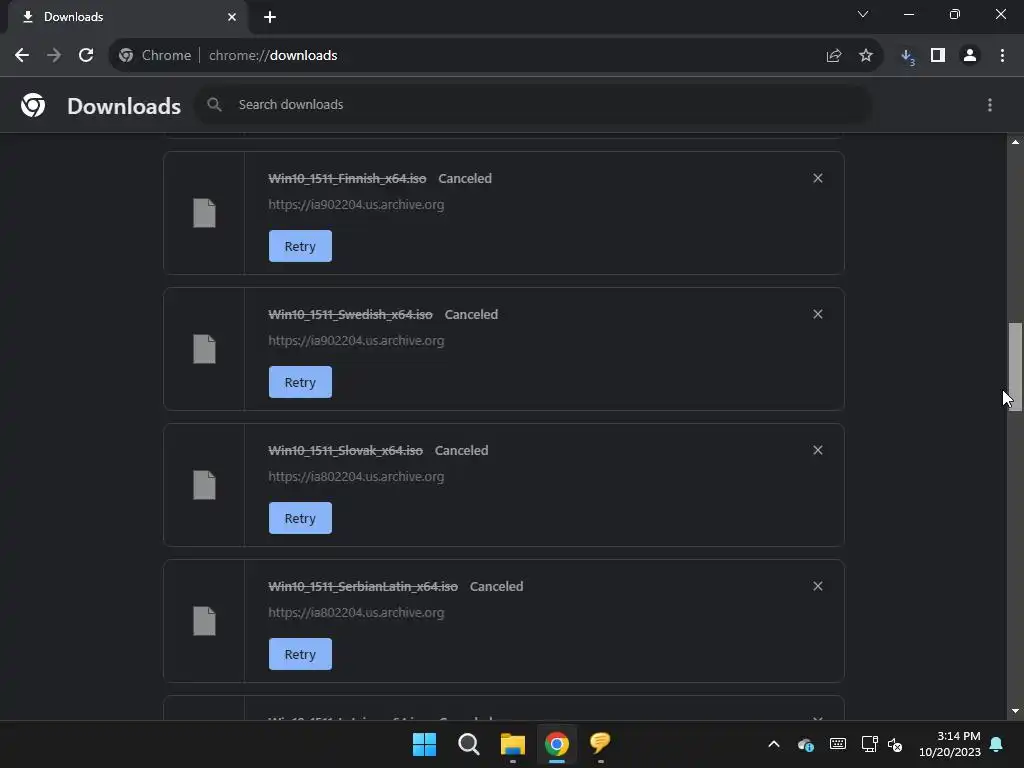This screenshot has width=1024, height=768.
Task: Select the Downloads browser tab
Action: coord(127,17)
